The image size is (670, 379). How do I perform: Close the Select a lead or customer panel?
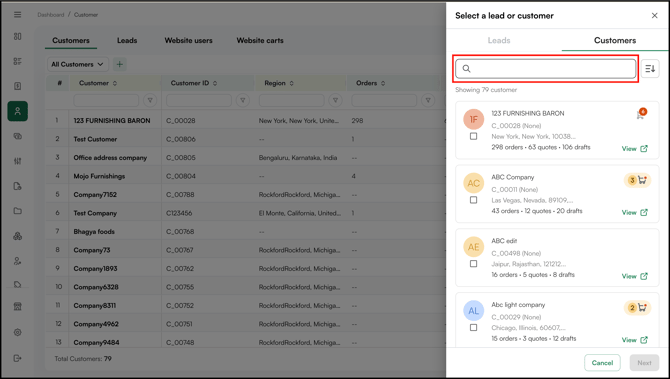point(654,16)
